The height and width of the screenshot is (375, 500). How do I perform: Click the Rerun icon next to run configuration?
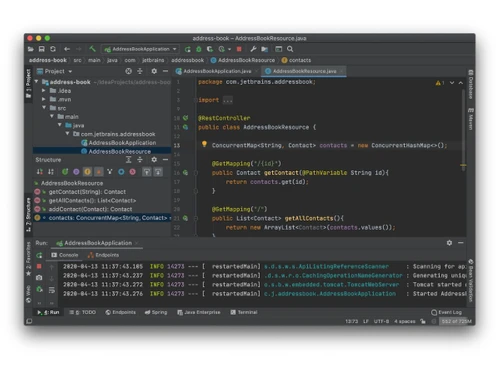pos(188,49)
